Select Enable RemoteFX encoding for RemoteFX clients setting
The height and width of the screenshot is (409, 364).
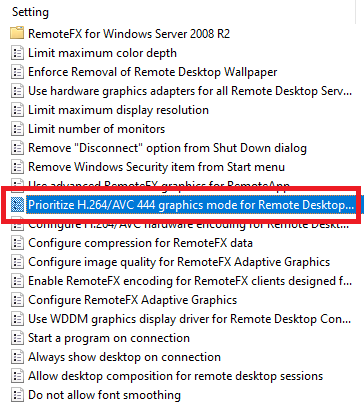click(190, 281)
